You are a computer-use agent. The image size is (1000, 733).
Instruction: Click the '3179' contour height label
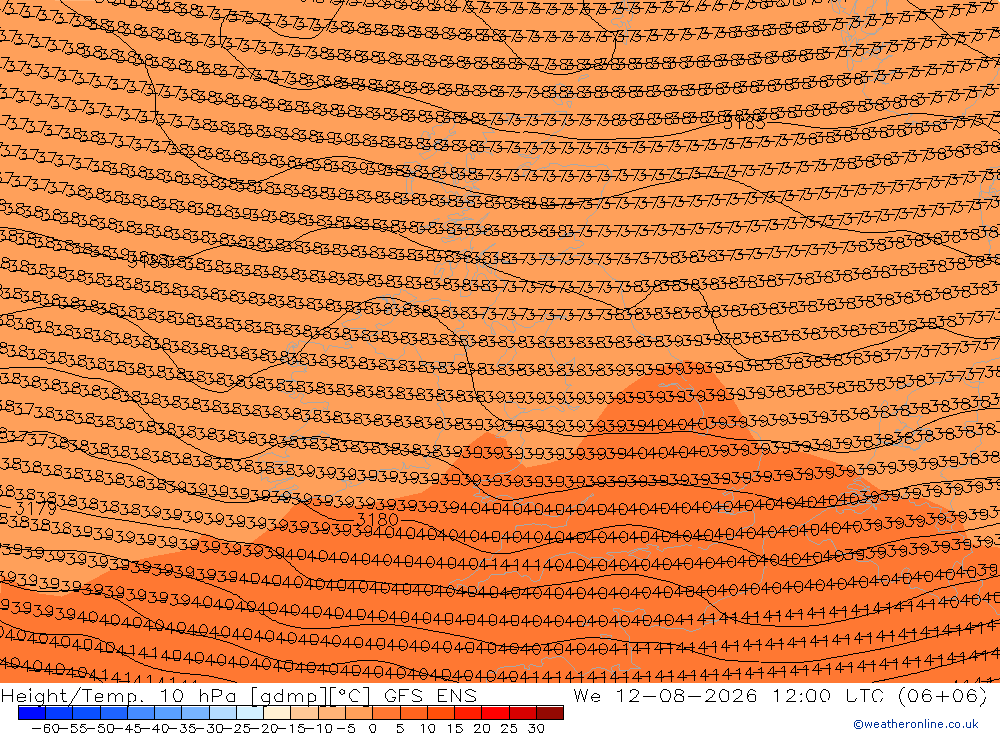tap(36, 509)
